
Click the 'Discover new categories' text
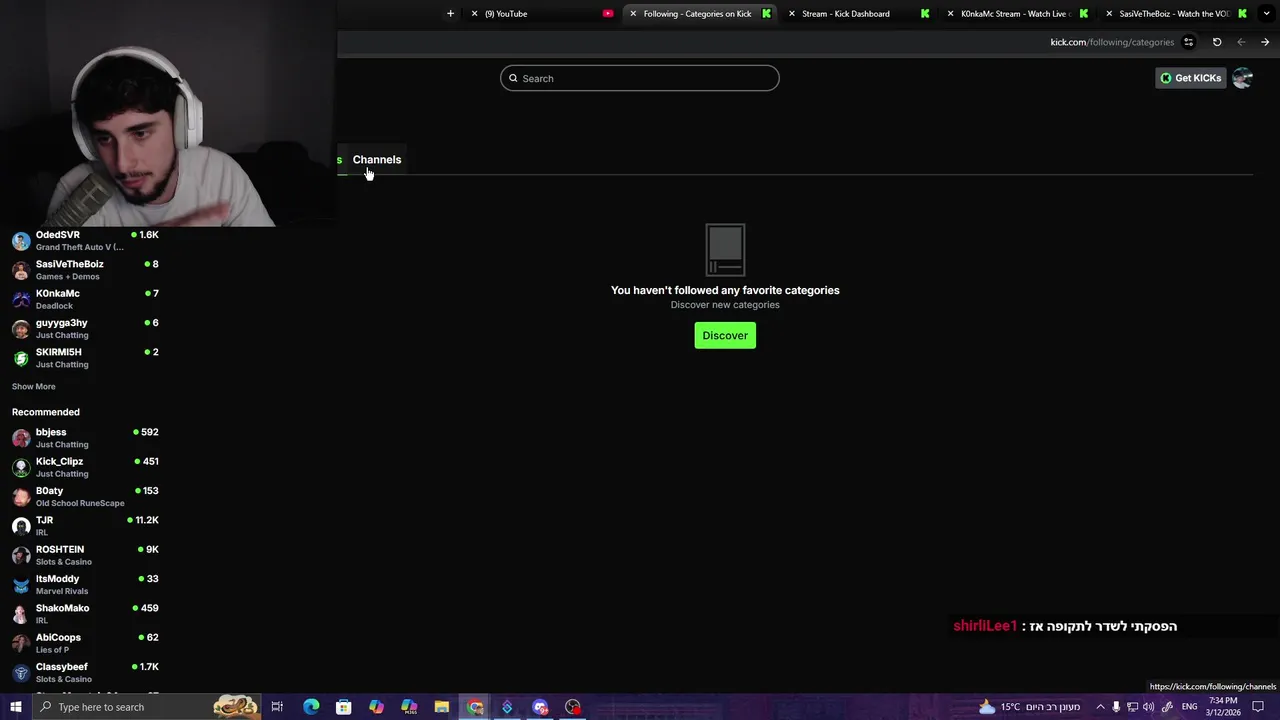click(725, 305)
